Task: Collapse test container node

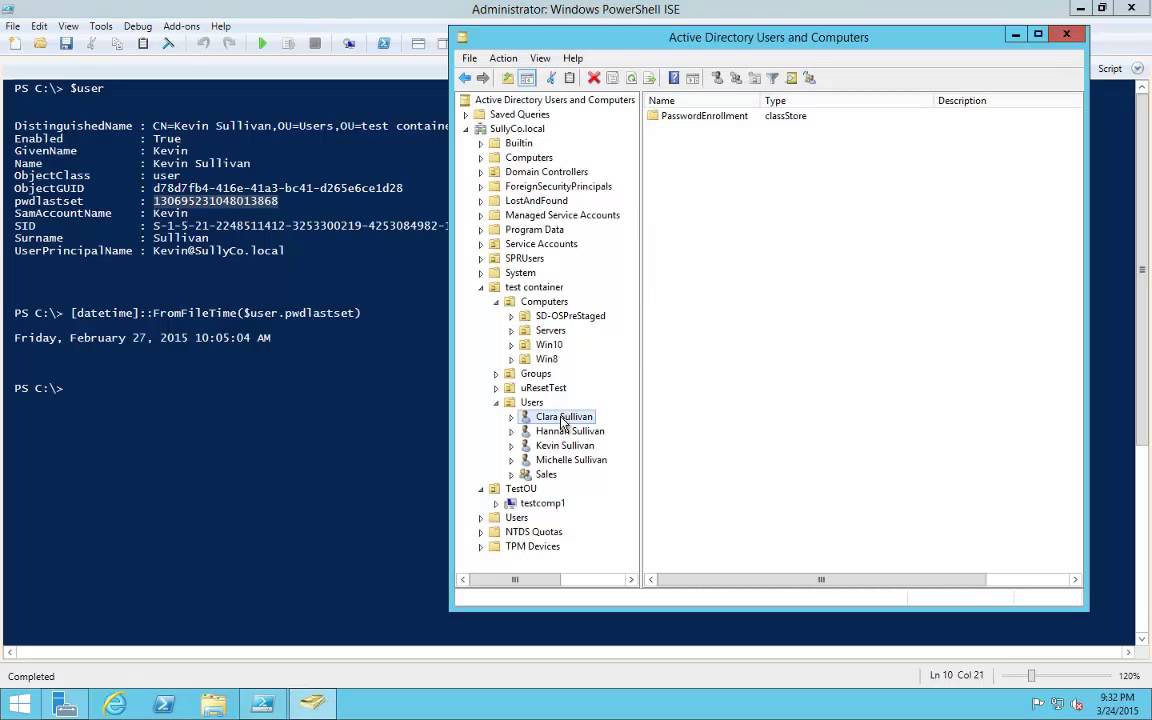Action: click(x=481, y=287)
